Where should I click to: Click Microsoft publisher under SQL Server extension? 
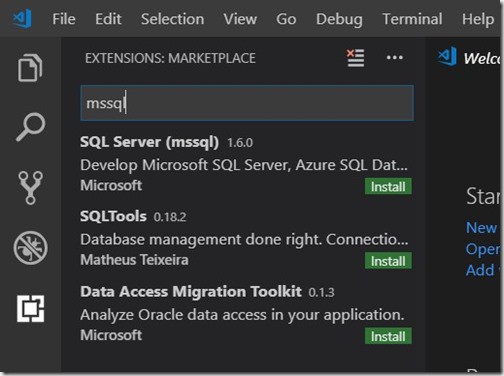click(x=111, y=185)
